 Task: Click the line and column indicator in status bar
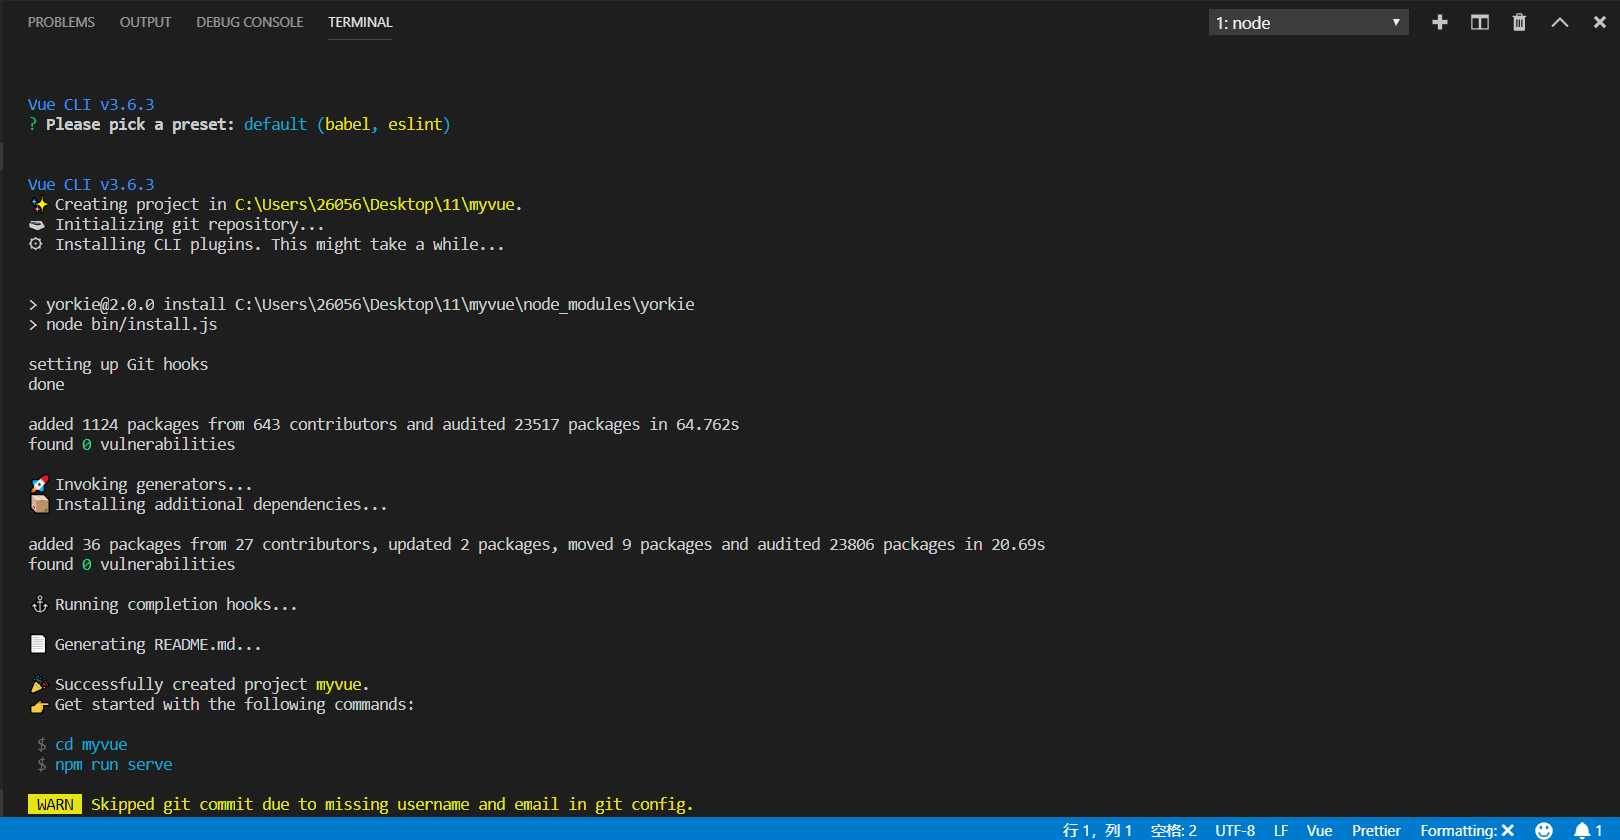1097,830
